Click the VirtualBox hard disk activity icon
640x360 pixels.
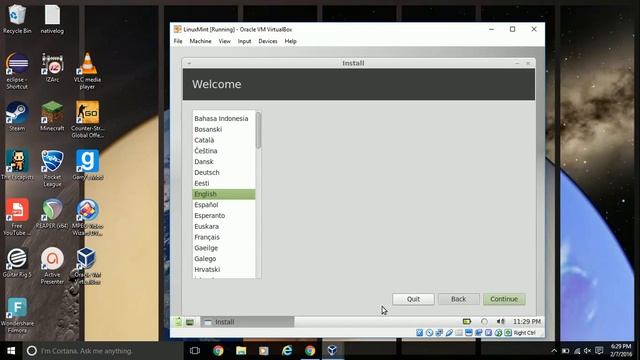pos(419,333)
